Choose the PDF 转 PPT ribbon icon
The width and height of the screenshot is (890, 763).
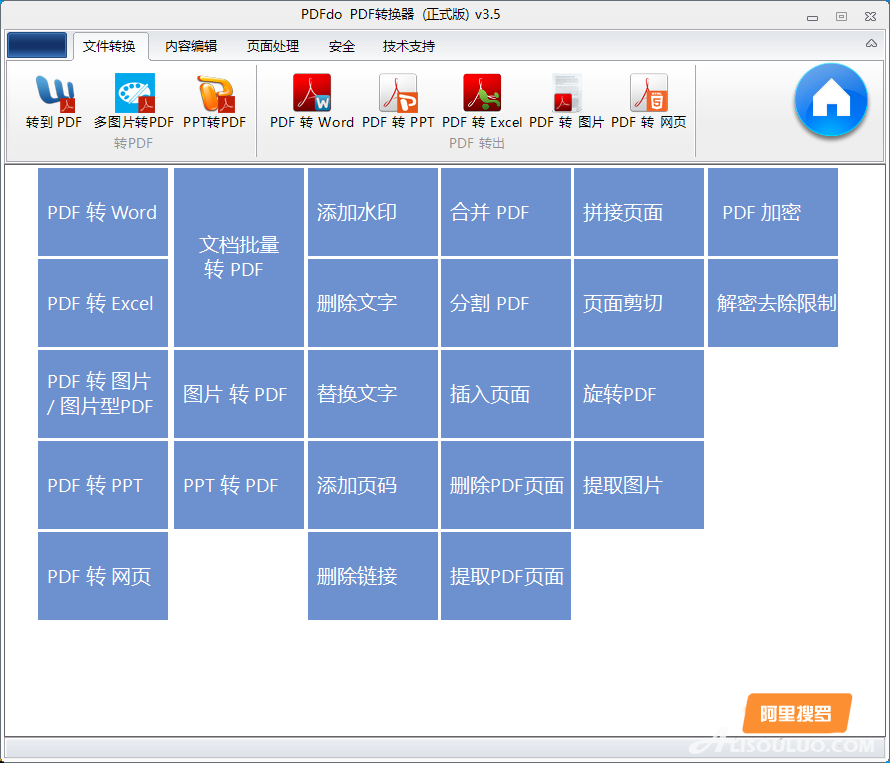pos(398,101)
